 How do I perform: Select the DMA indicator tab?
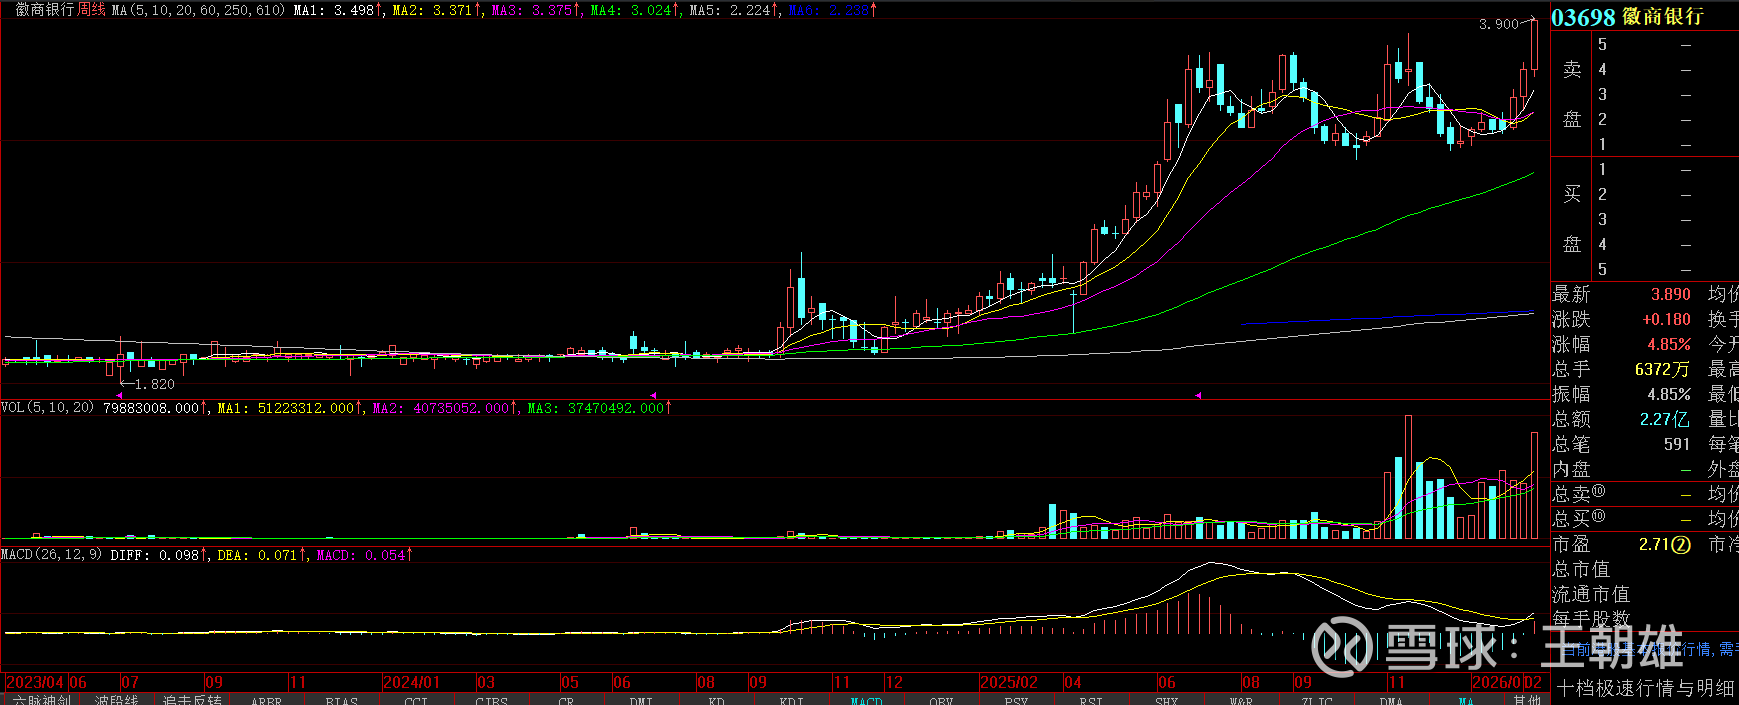click(x=1391, y=700)
